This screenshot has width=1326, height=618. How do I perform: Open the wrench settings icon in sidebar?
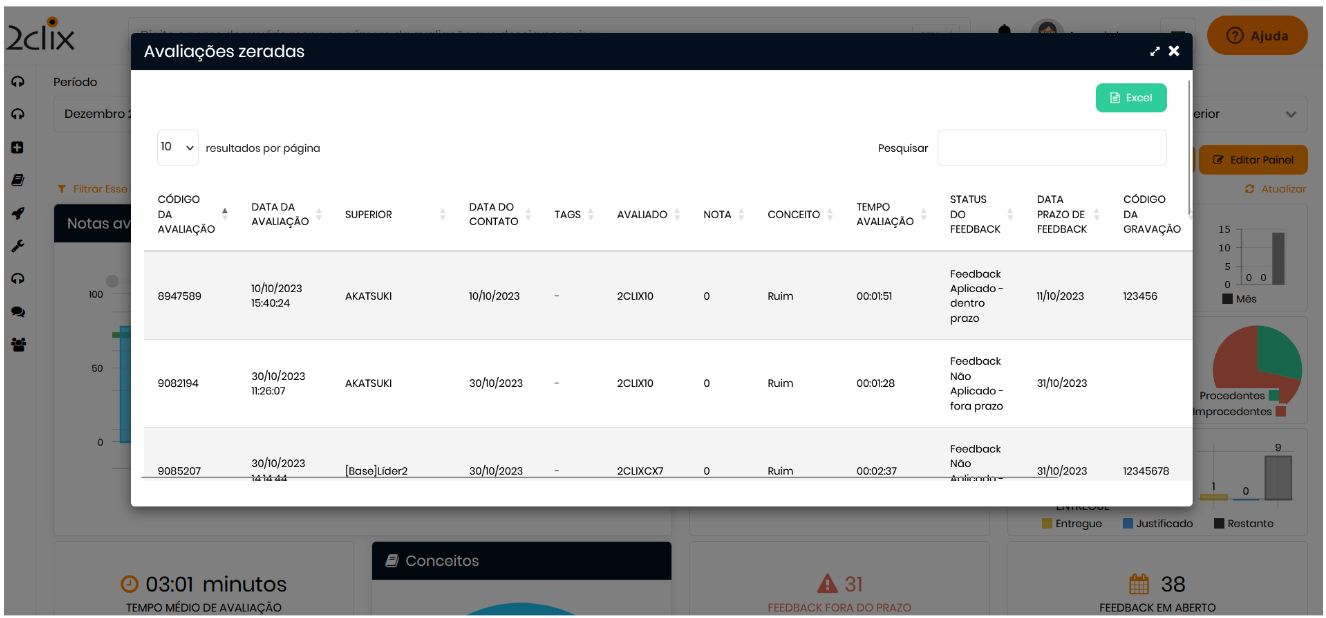17,246
